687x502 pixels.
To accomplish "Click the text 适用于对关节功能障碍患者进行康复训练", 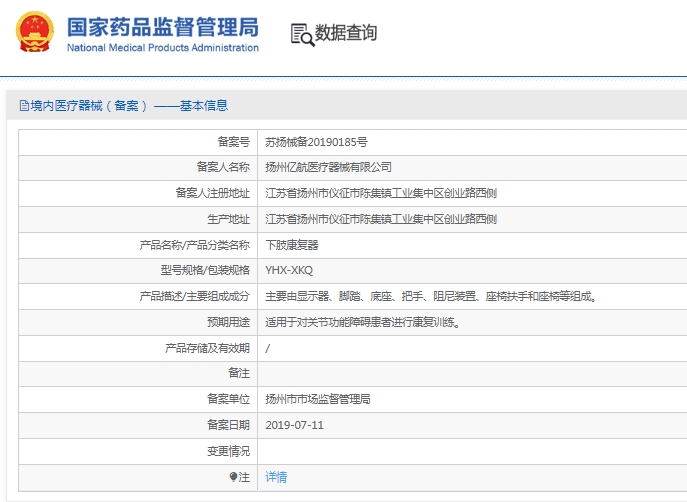I will click(361, 322).
